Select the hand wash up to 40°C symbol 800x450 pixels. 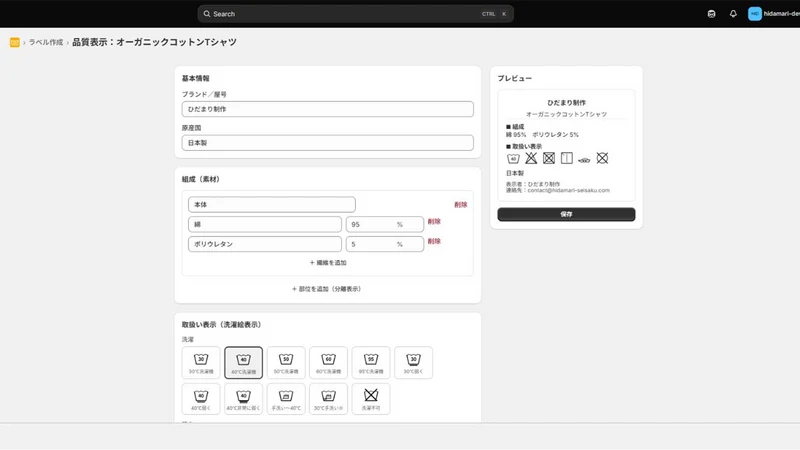(x=286, y=399)
